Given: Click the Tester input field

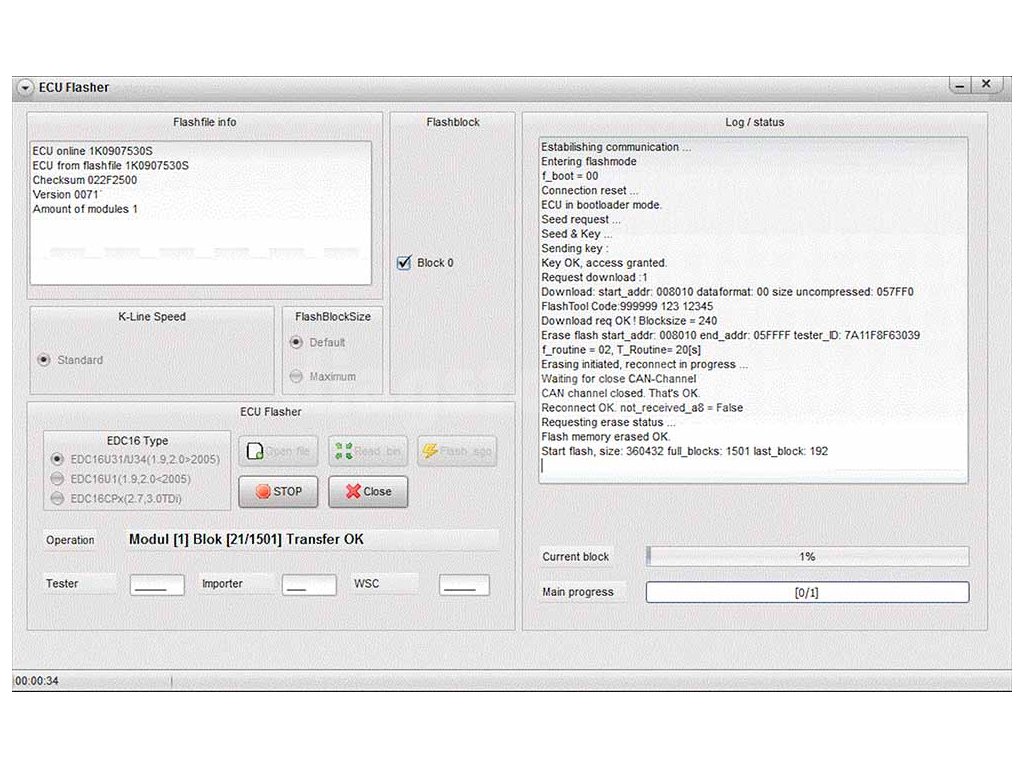Looking at the screenshot, I should [157, 585].
